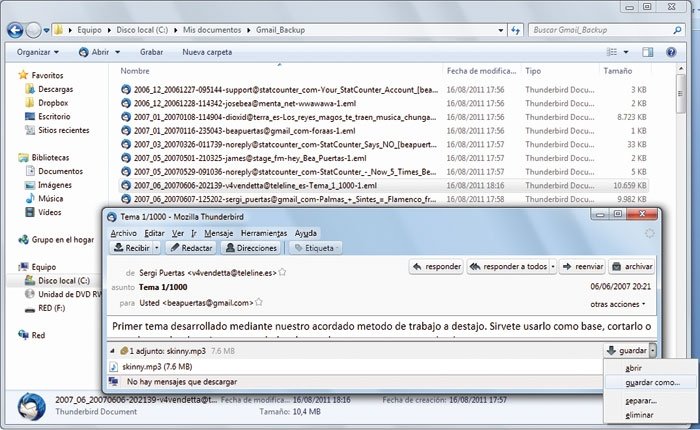Open Direcciones address book button
700x430 pixels.
(x=251, y=248)
